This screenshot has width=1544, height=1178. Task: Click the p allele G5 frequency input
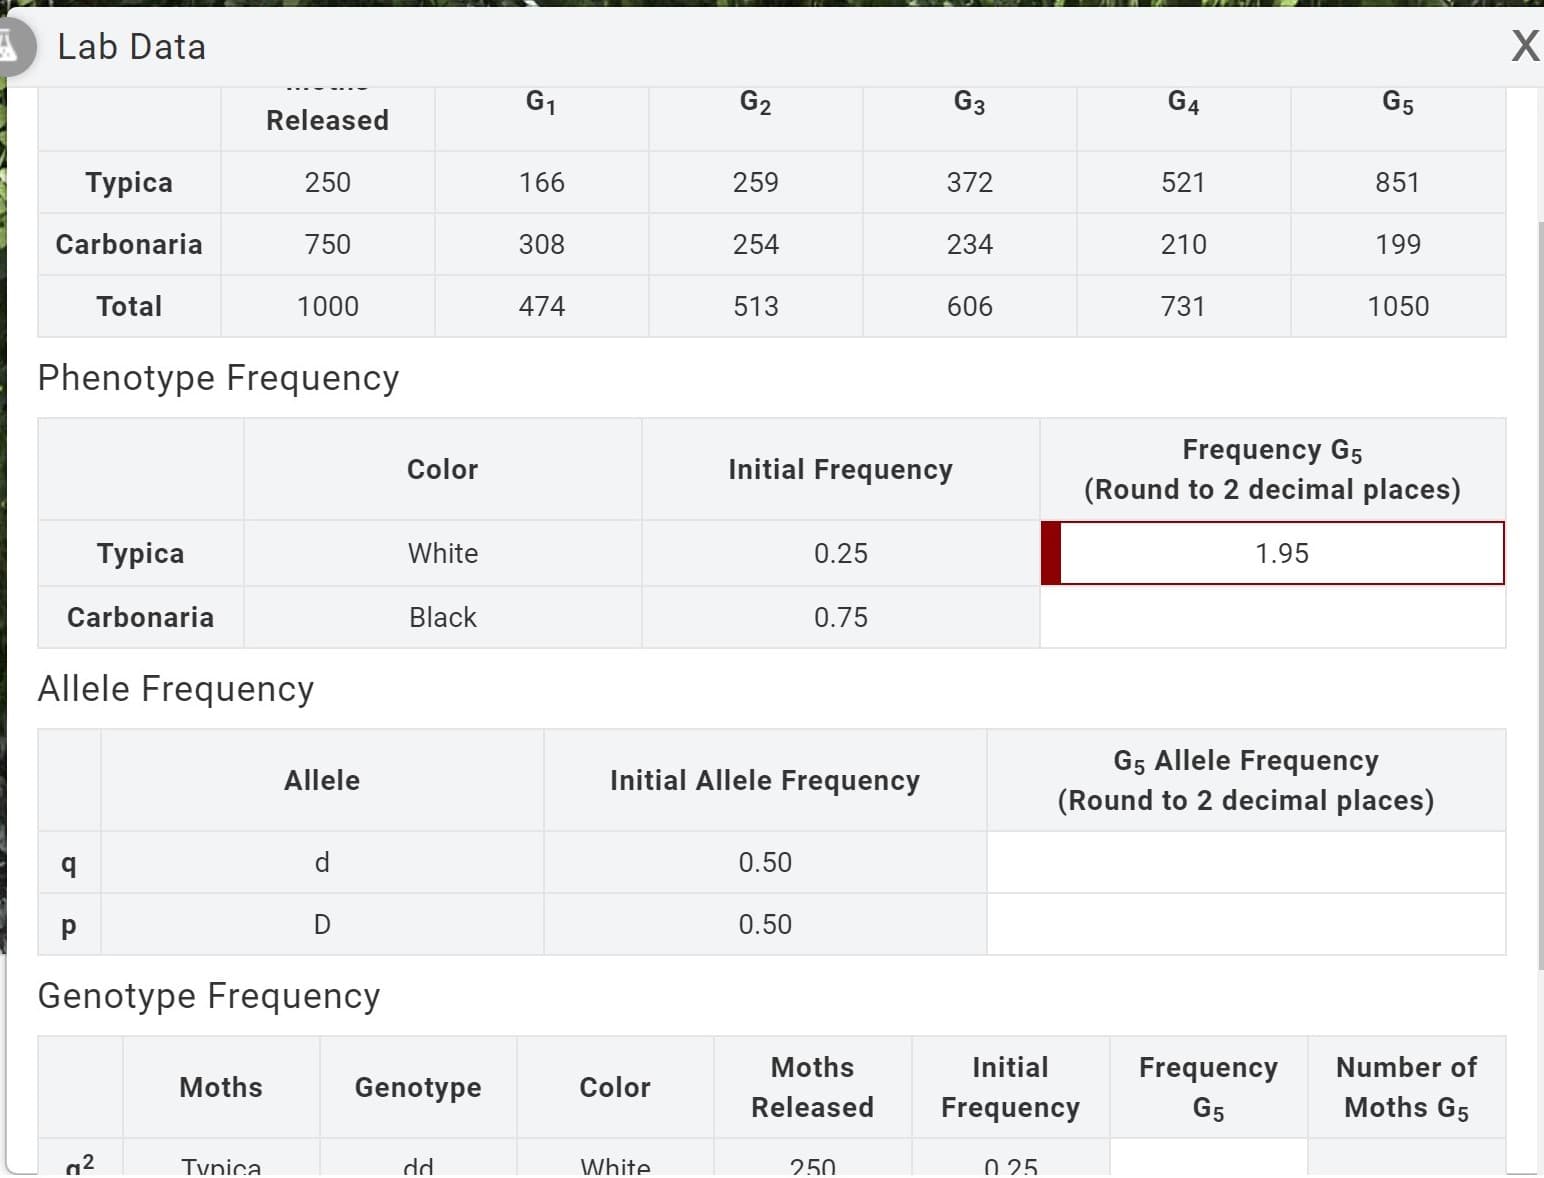tap(1245, 924)
